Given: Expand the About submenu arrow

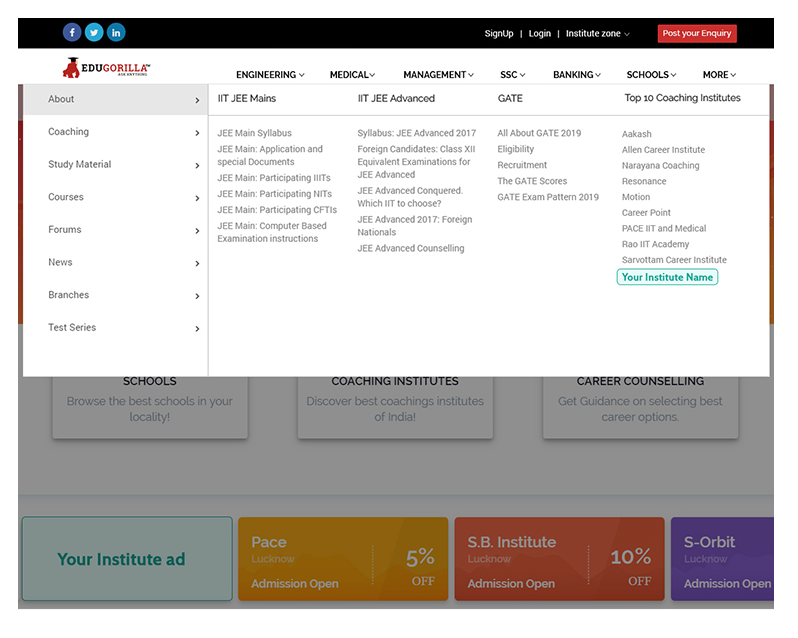Looking at the screenshot, I should (197, 101).
